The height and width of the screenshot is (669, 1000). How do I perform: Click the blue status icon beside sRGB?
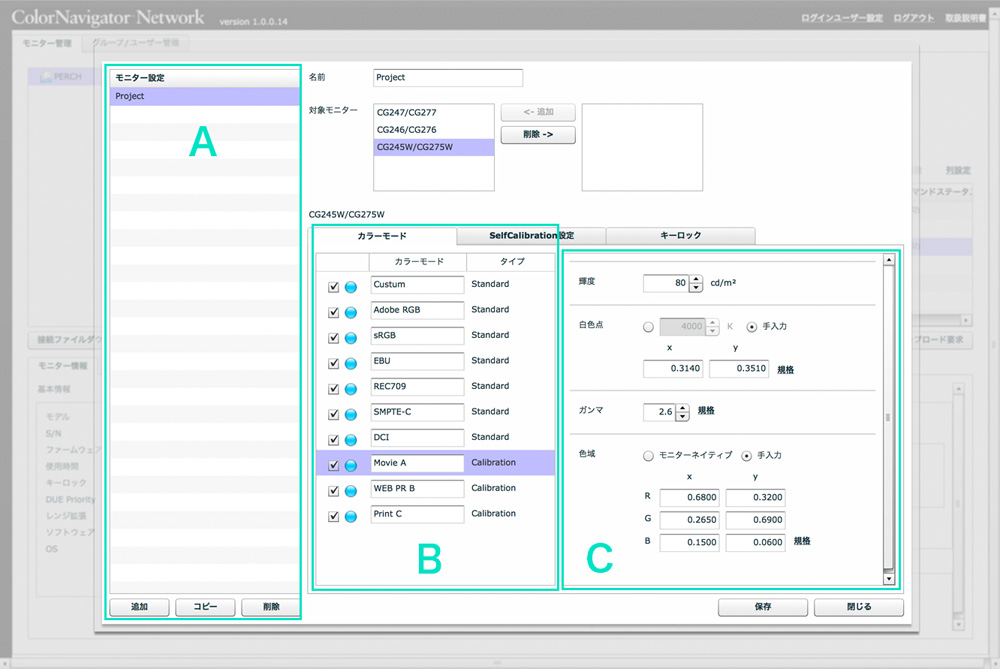[x=351, y=338]
